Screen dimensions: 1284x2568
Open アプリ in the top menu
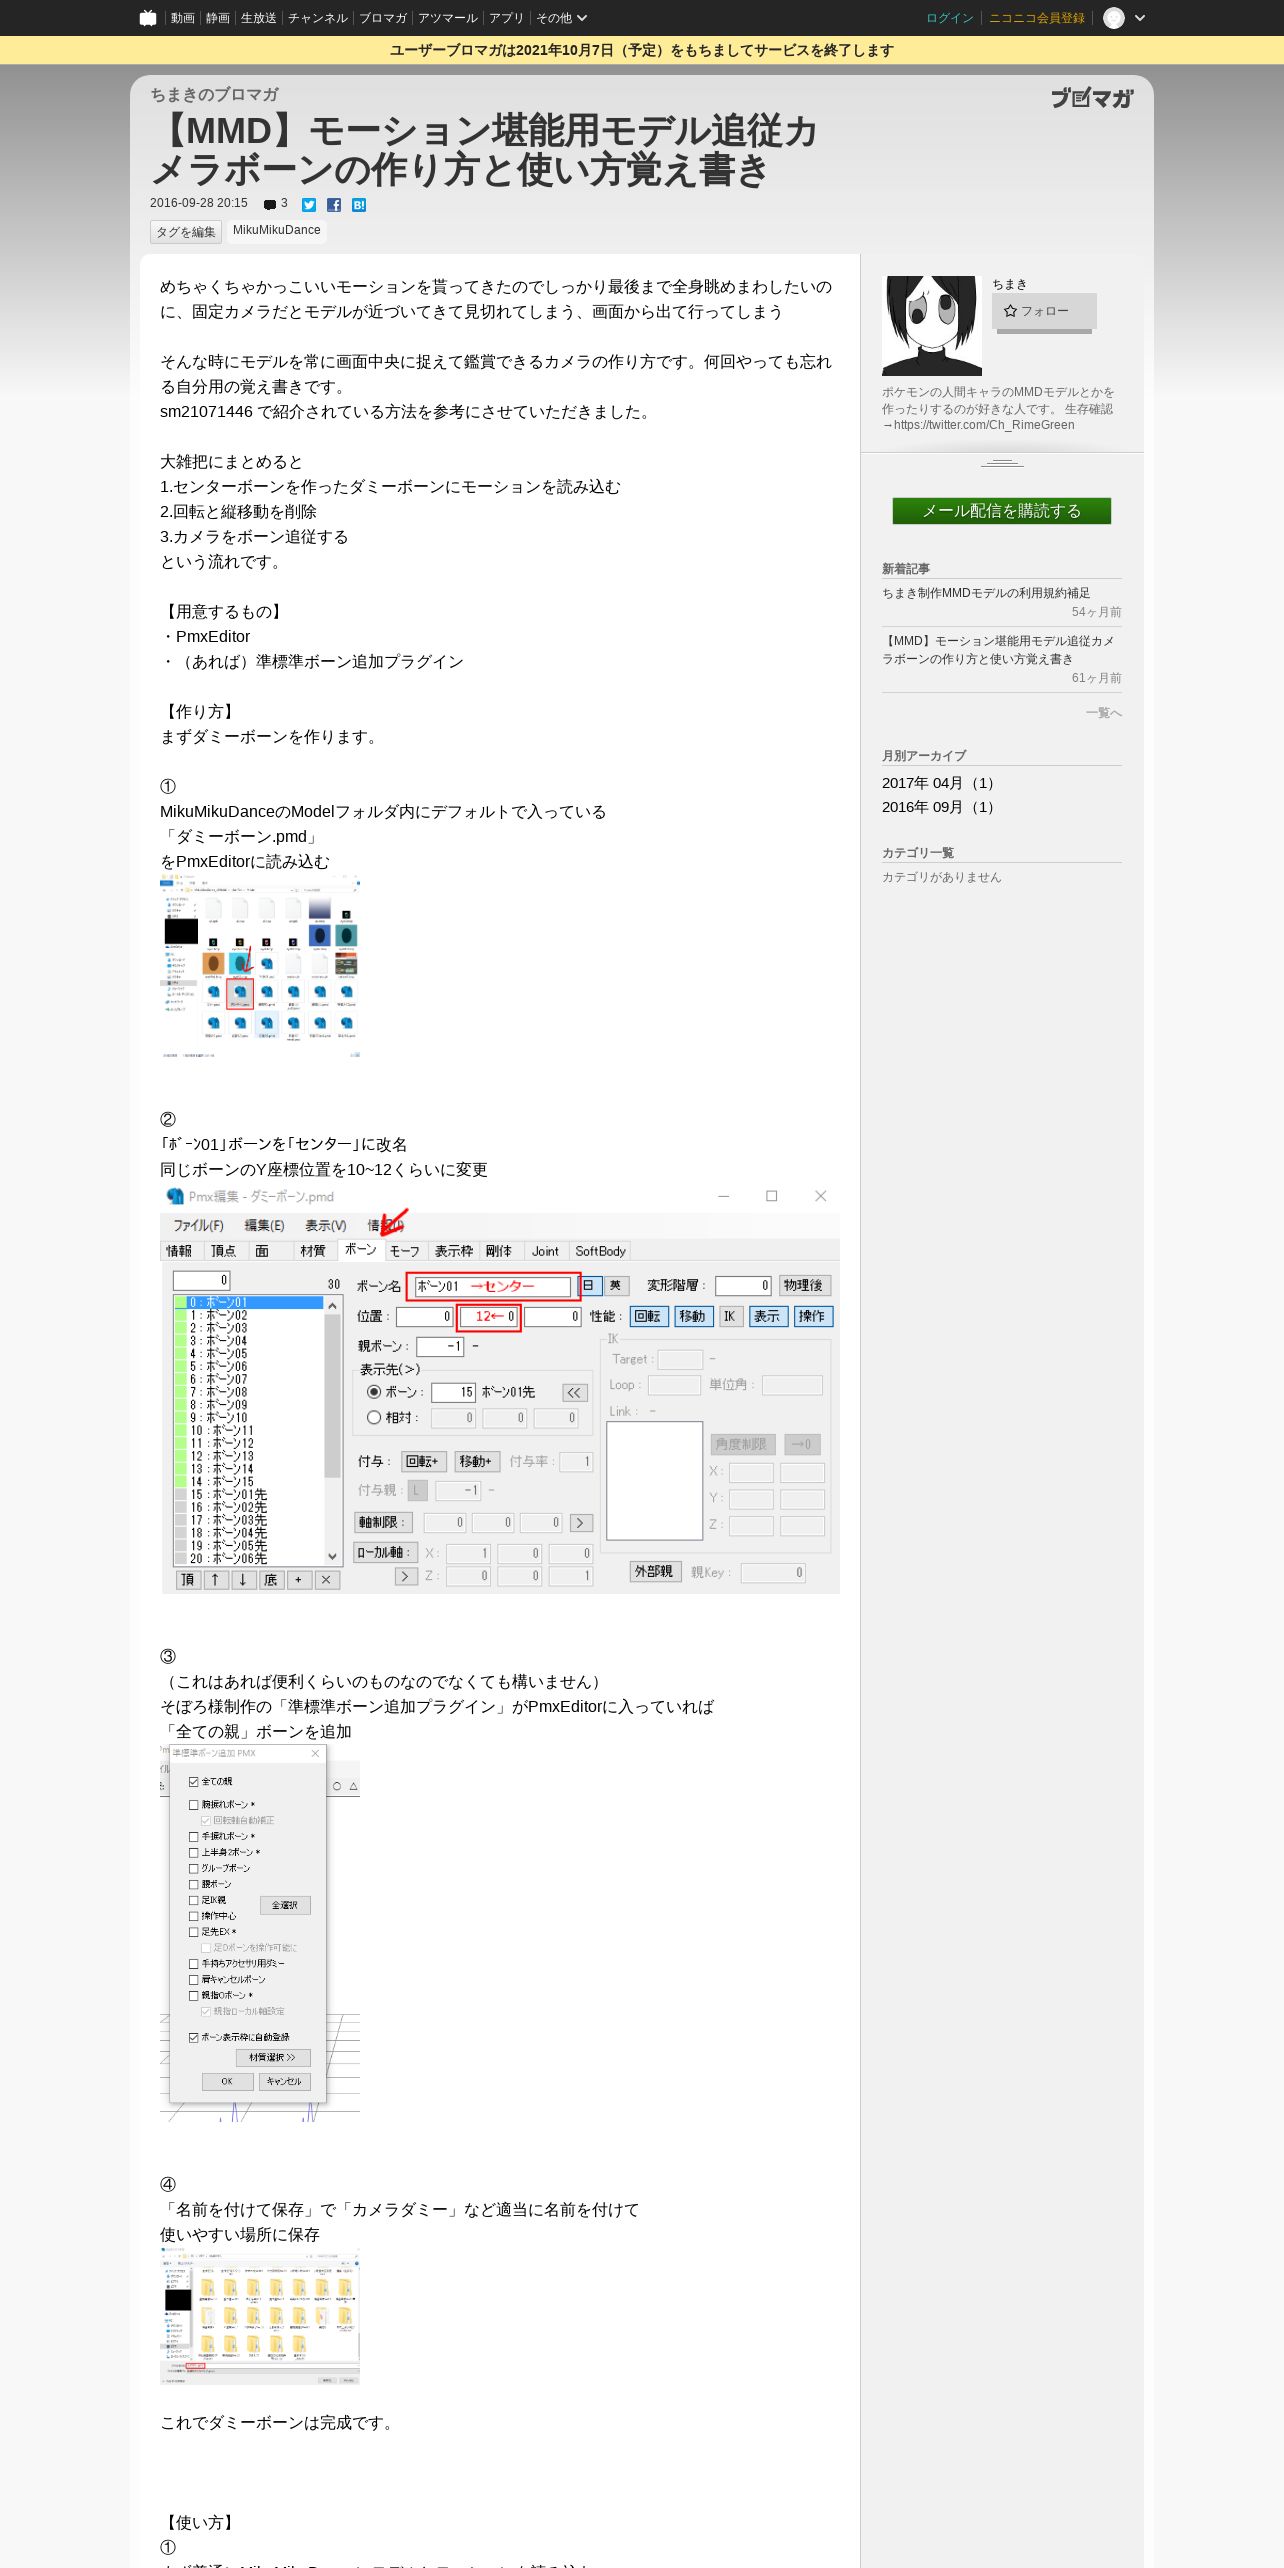506,18
